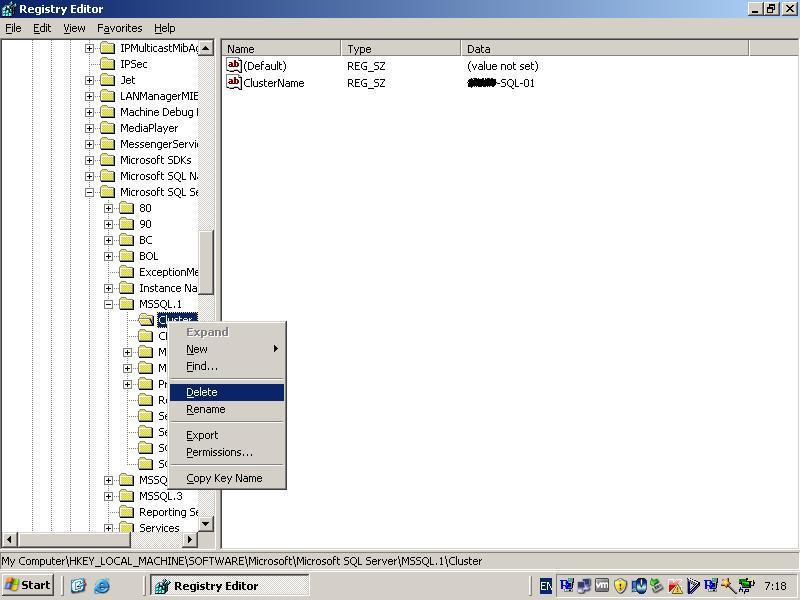Screen dimensions: 800x600
Task: Click the blue mouse tray icon
Action: (x=639, y=586)
